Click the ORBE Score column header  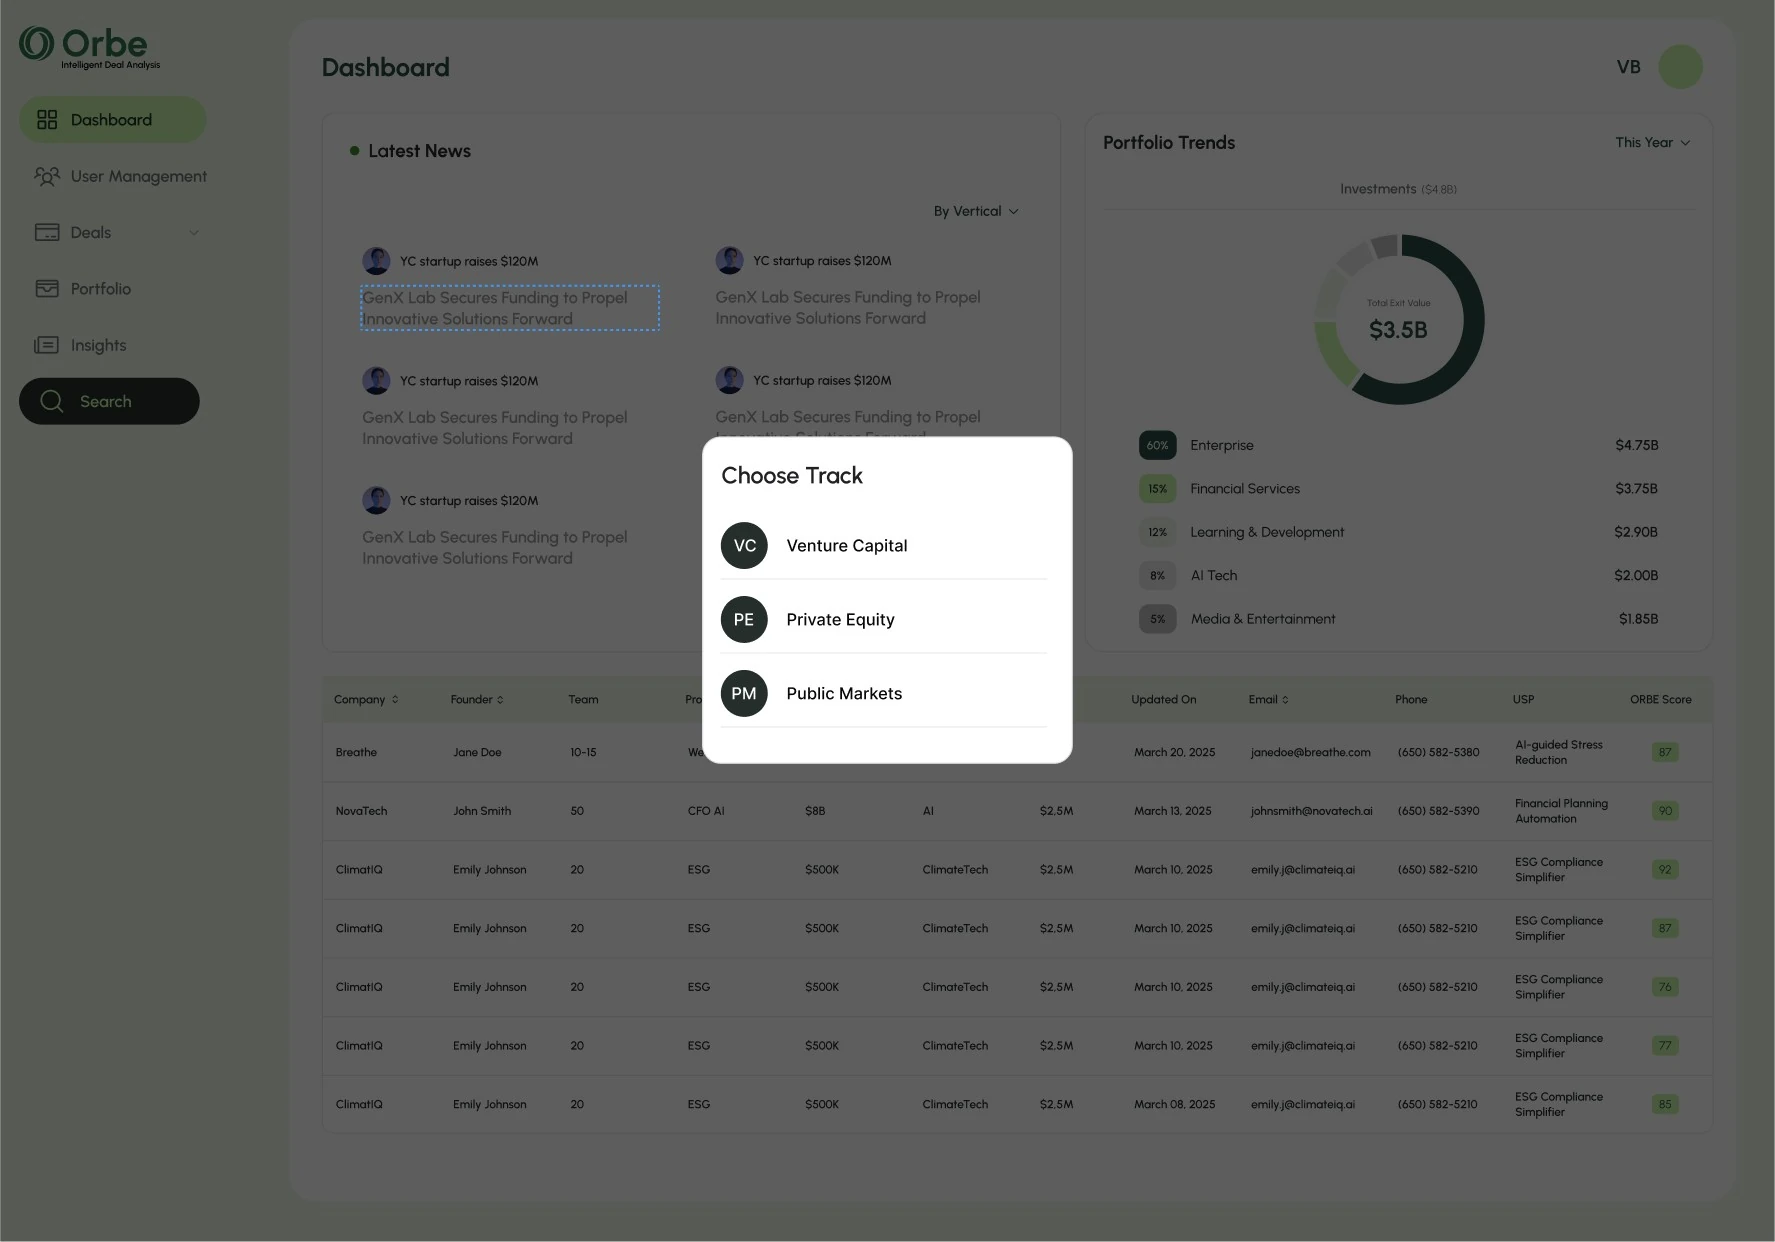[x=1660, y=700]
